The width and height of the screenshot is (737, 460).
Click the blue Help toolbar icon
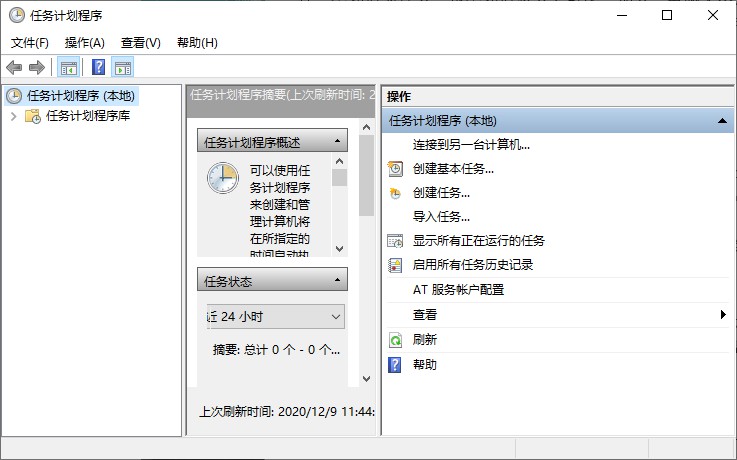(x=98, y=67)
